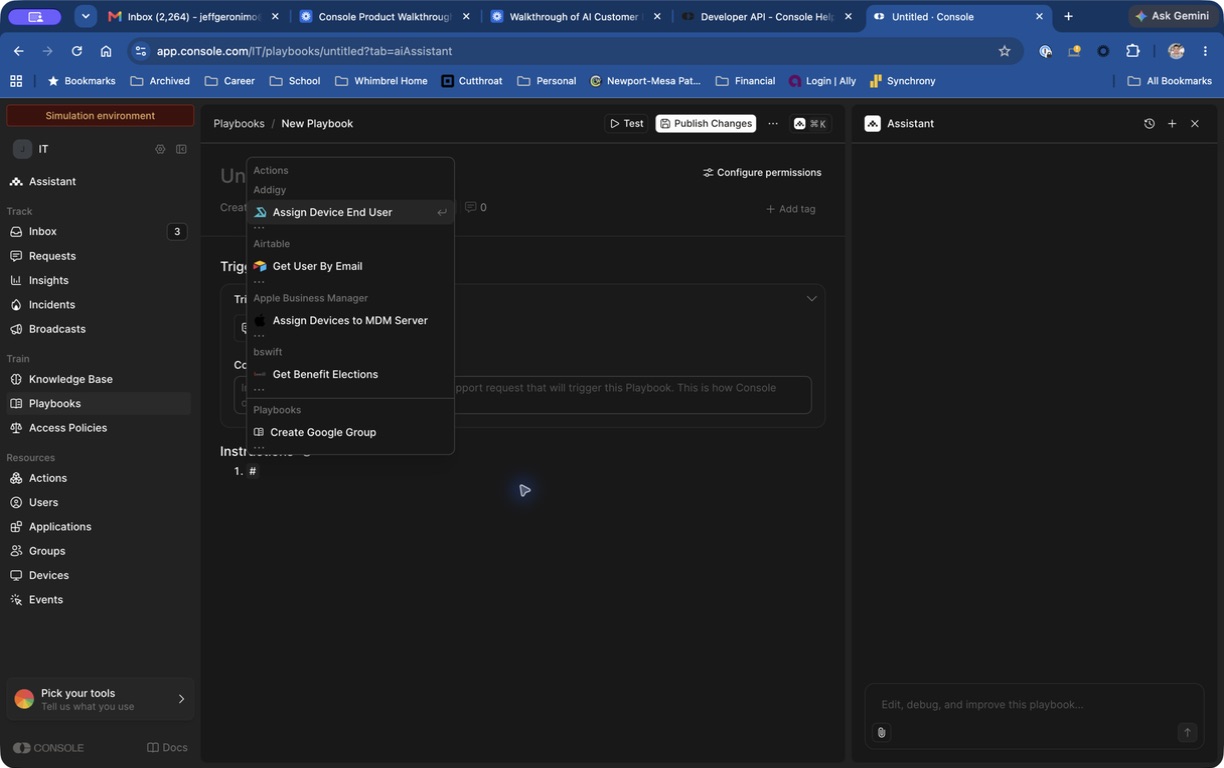
Task: Switch to Walkthrough of AI Customer tab
Action: (x=575, y=16)
